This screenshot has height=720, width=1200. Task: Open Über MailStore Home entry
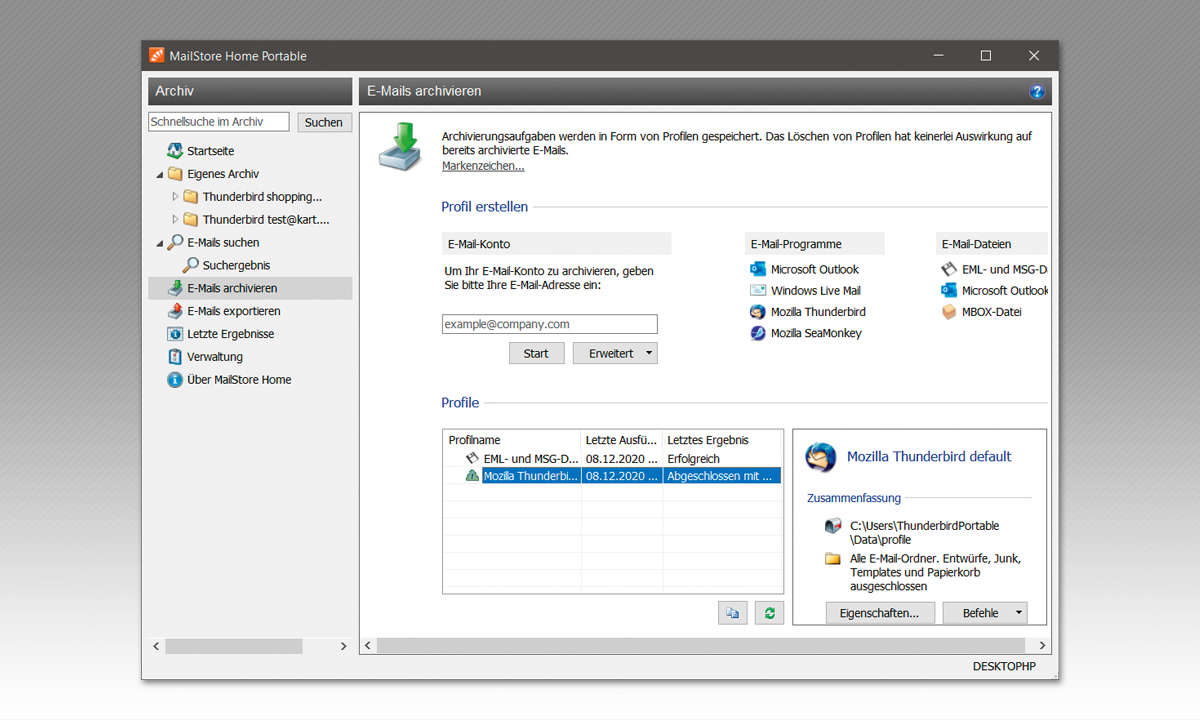click(x=239, y=380)
